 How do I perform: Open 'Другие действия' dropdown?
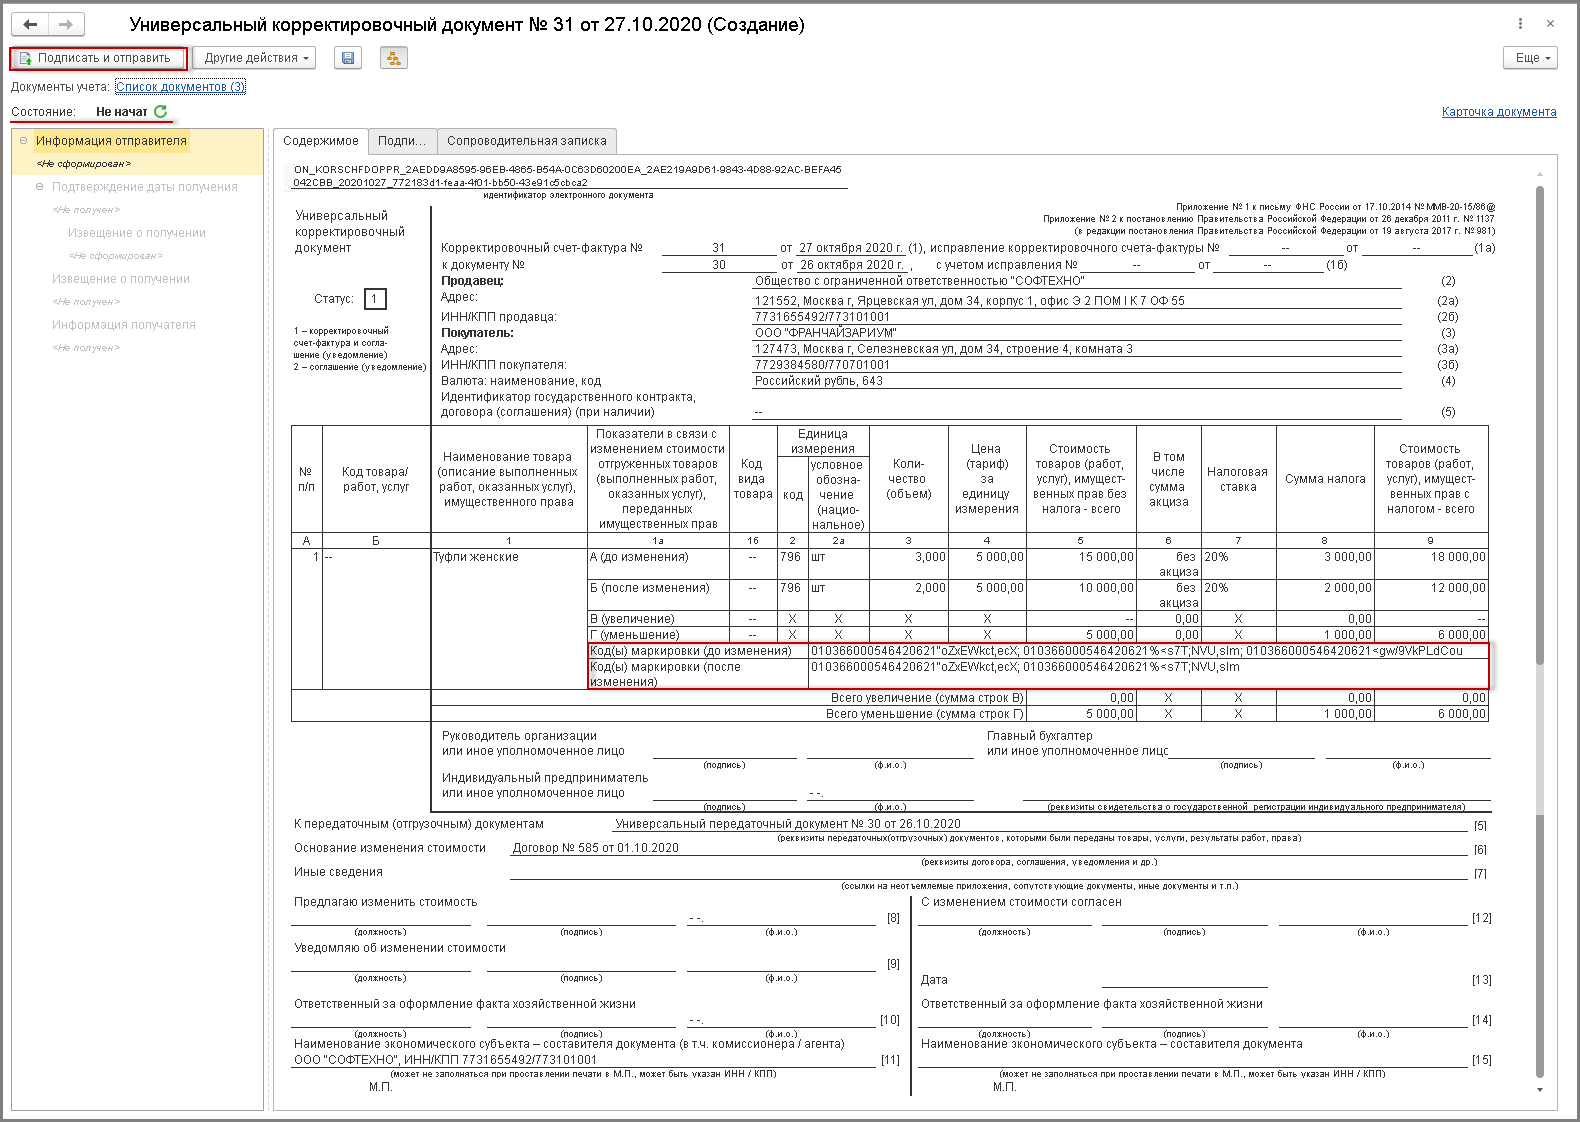point(254,58)
